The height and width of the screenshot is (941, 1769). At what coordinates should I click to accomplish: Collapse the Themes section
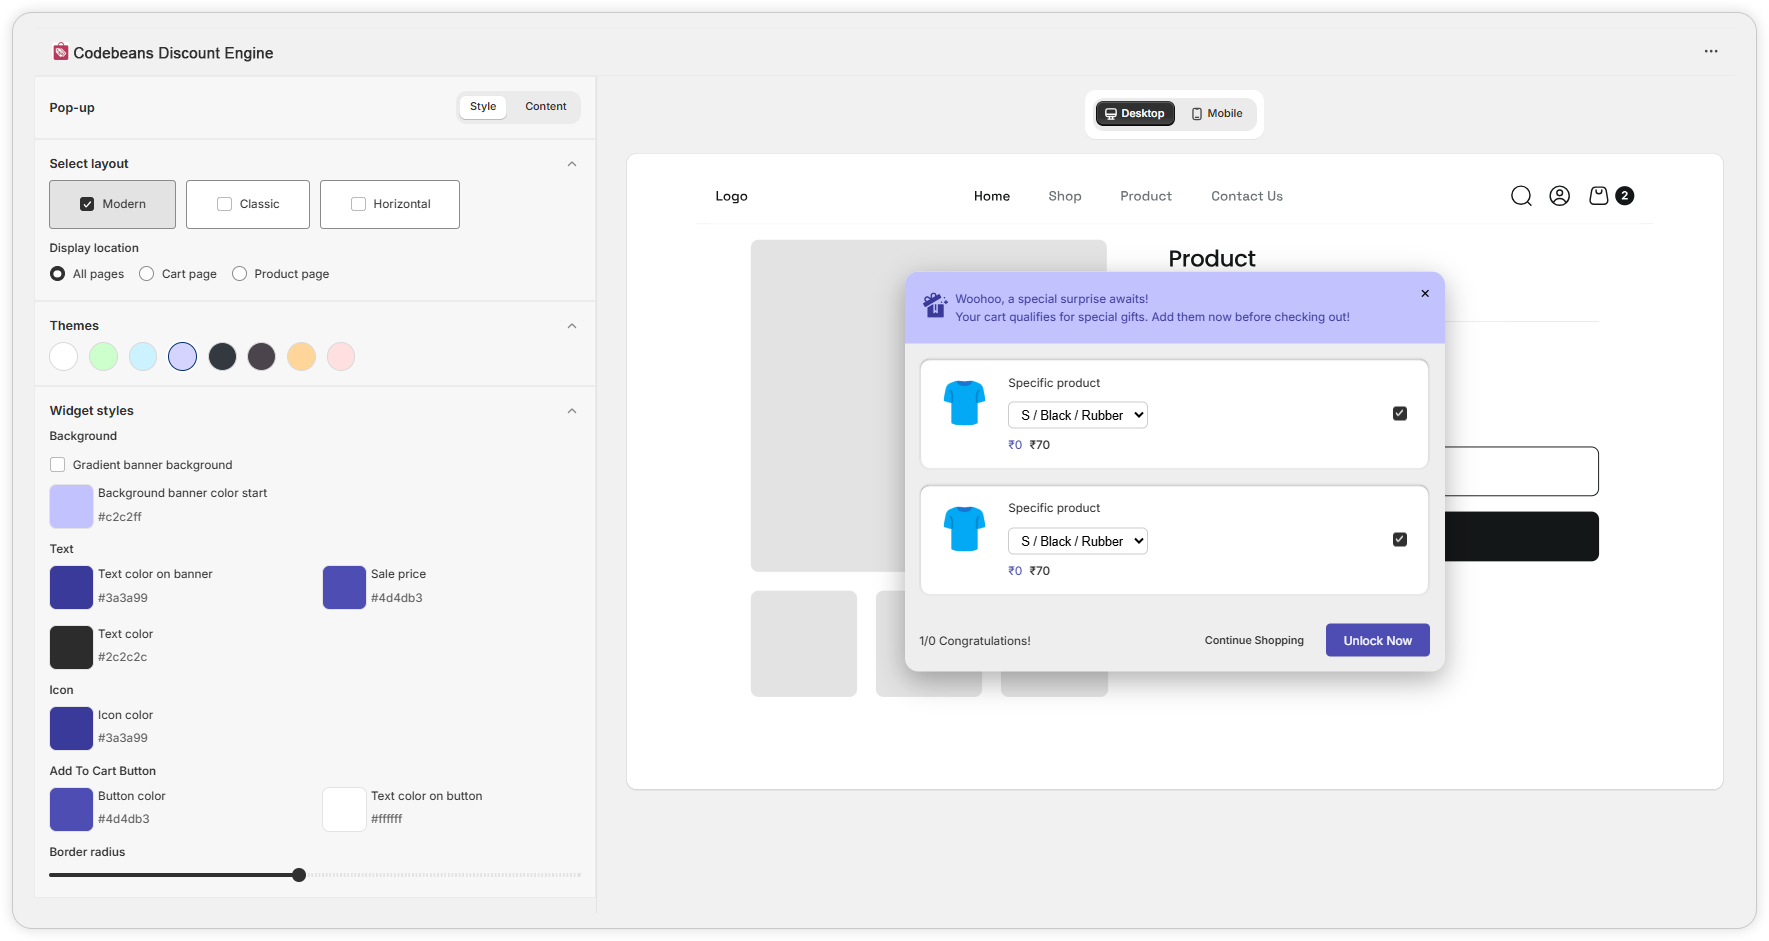(x=572, y=326)
